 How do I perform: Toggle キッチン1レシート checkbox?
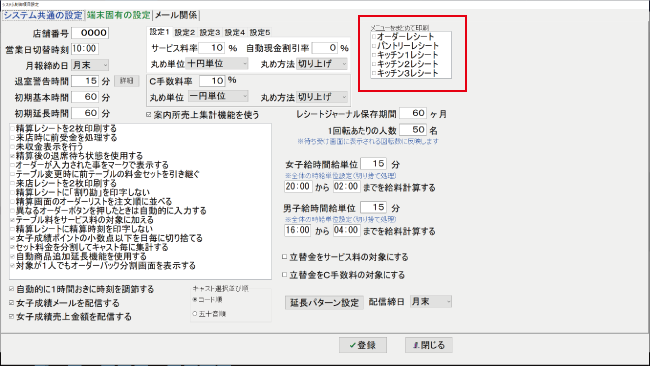pos(374,55)
